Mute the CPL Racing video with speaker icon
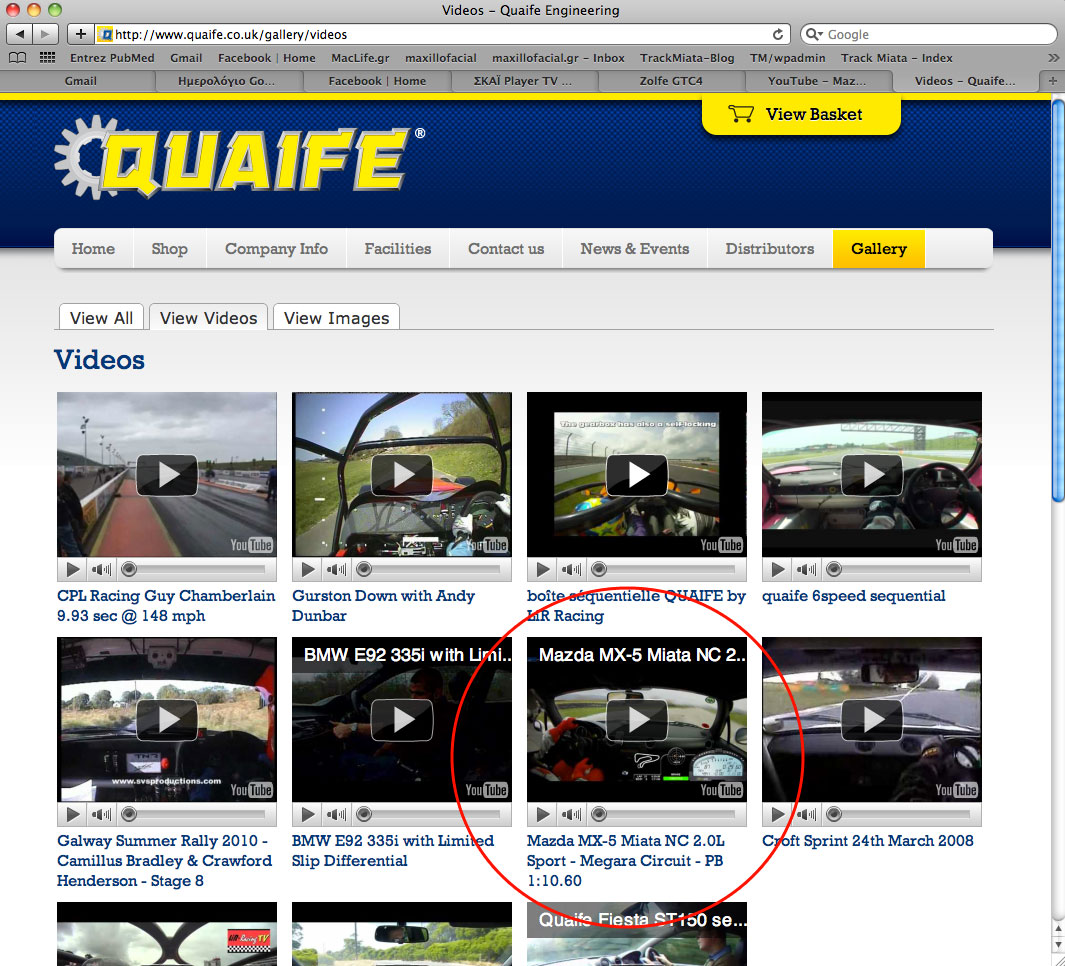 pos(101,569)
